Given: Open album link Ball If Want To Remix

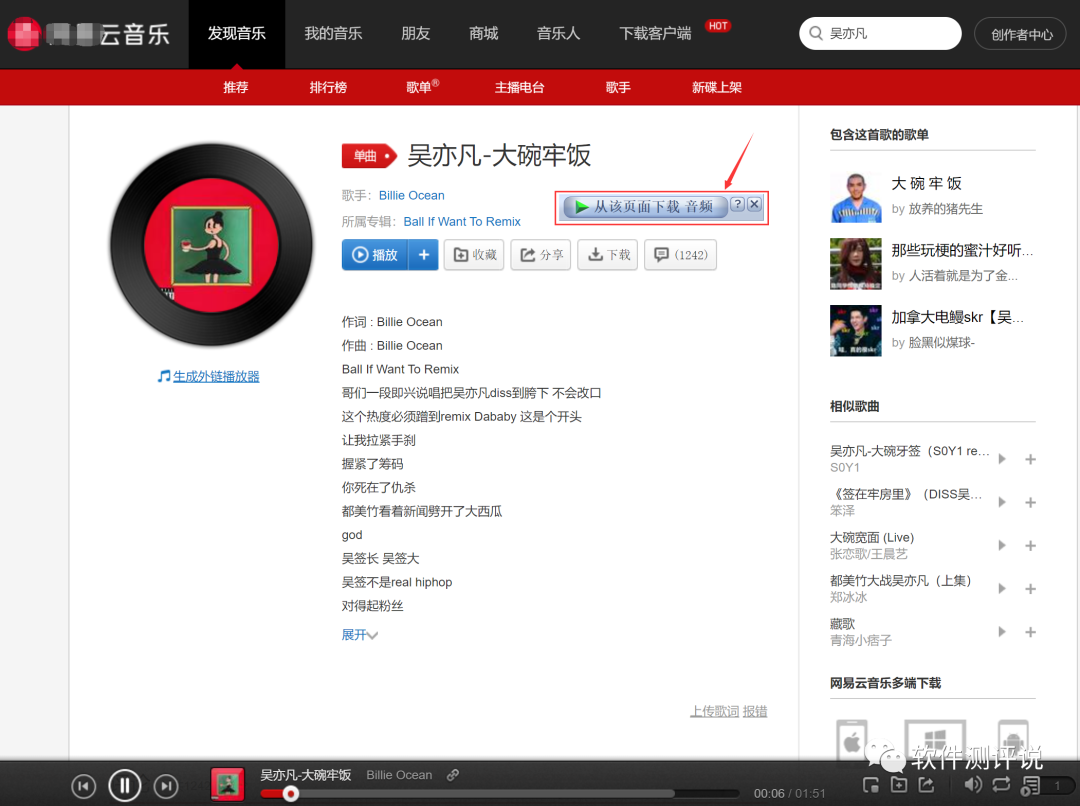Looking at the screenshot, I should [x=462, y=222].
